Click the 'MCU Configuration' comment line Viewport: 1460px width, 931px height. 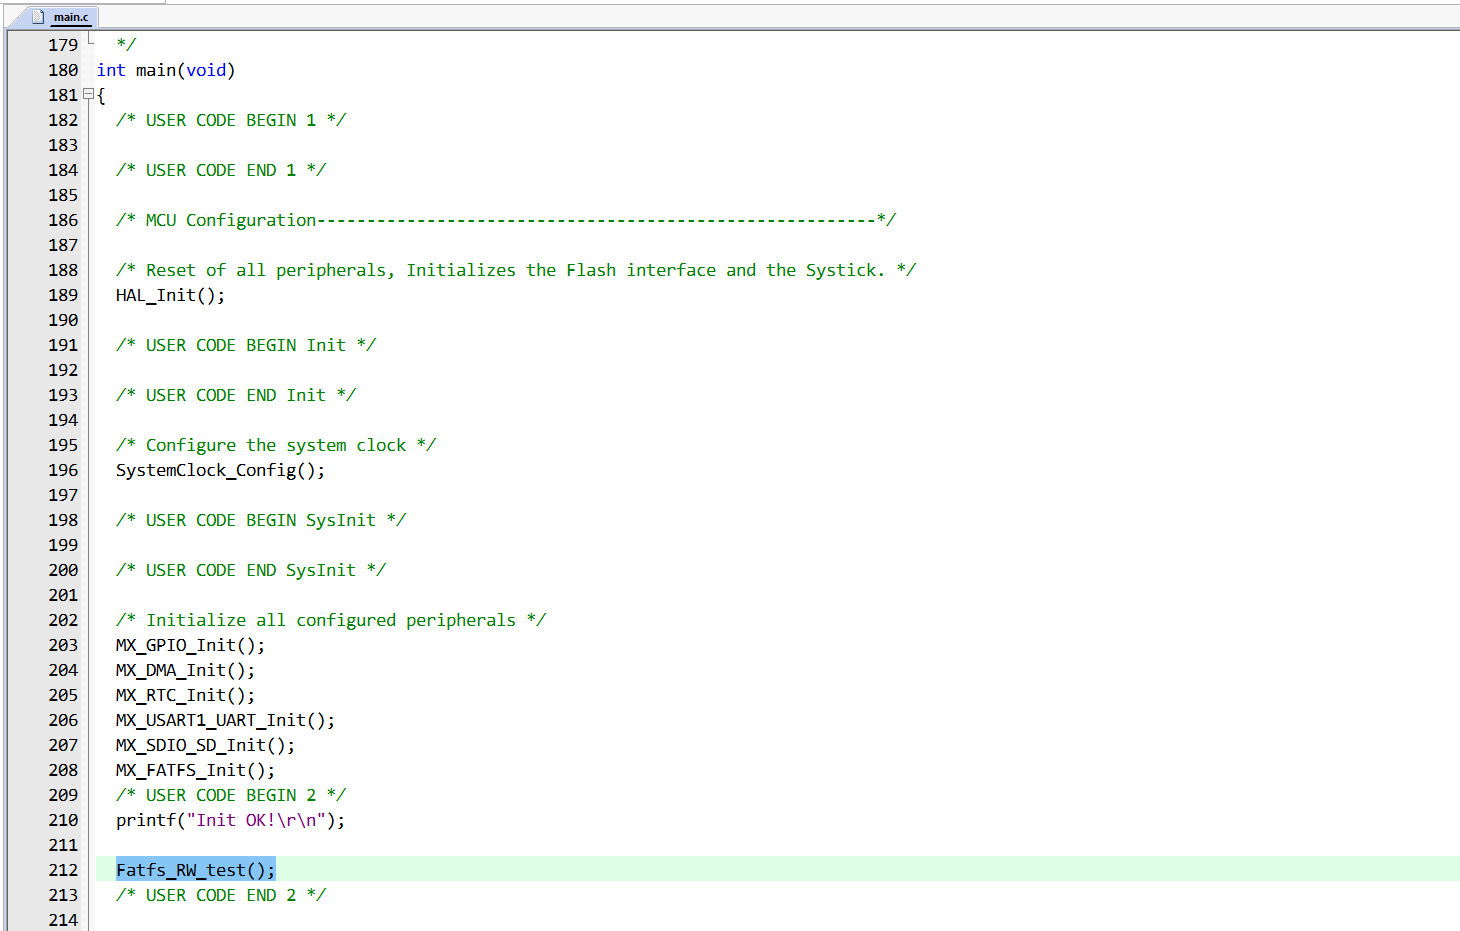coord(506,220)
